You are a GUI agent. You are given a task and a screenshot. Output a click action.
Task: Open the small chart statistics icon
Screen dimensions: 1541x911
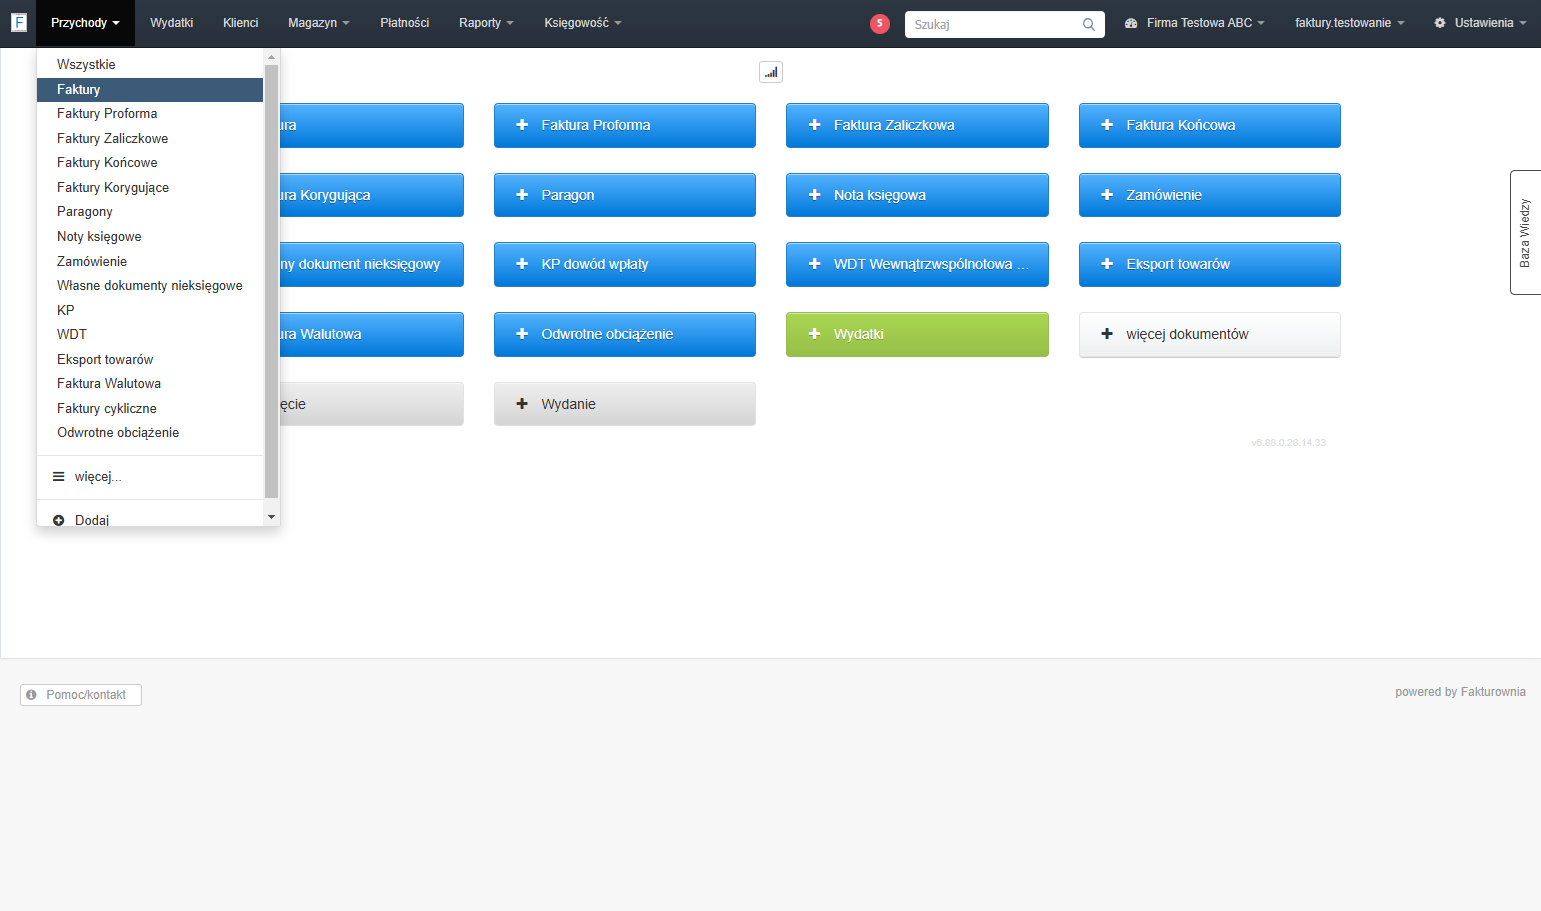tap(771, 72)
